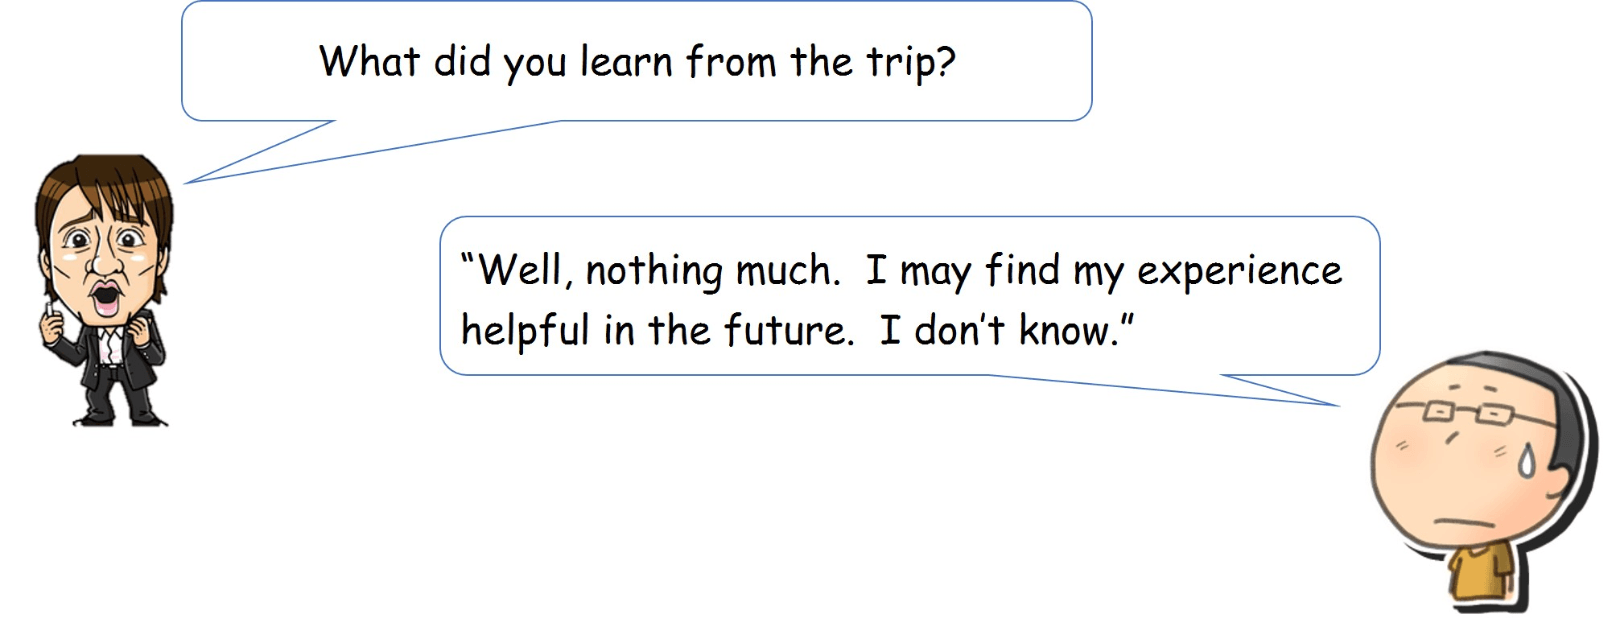Click the suited man's brown hair
The height and width of the screenshot is (621, 1609).
point(104,195)
